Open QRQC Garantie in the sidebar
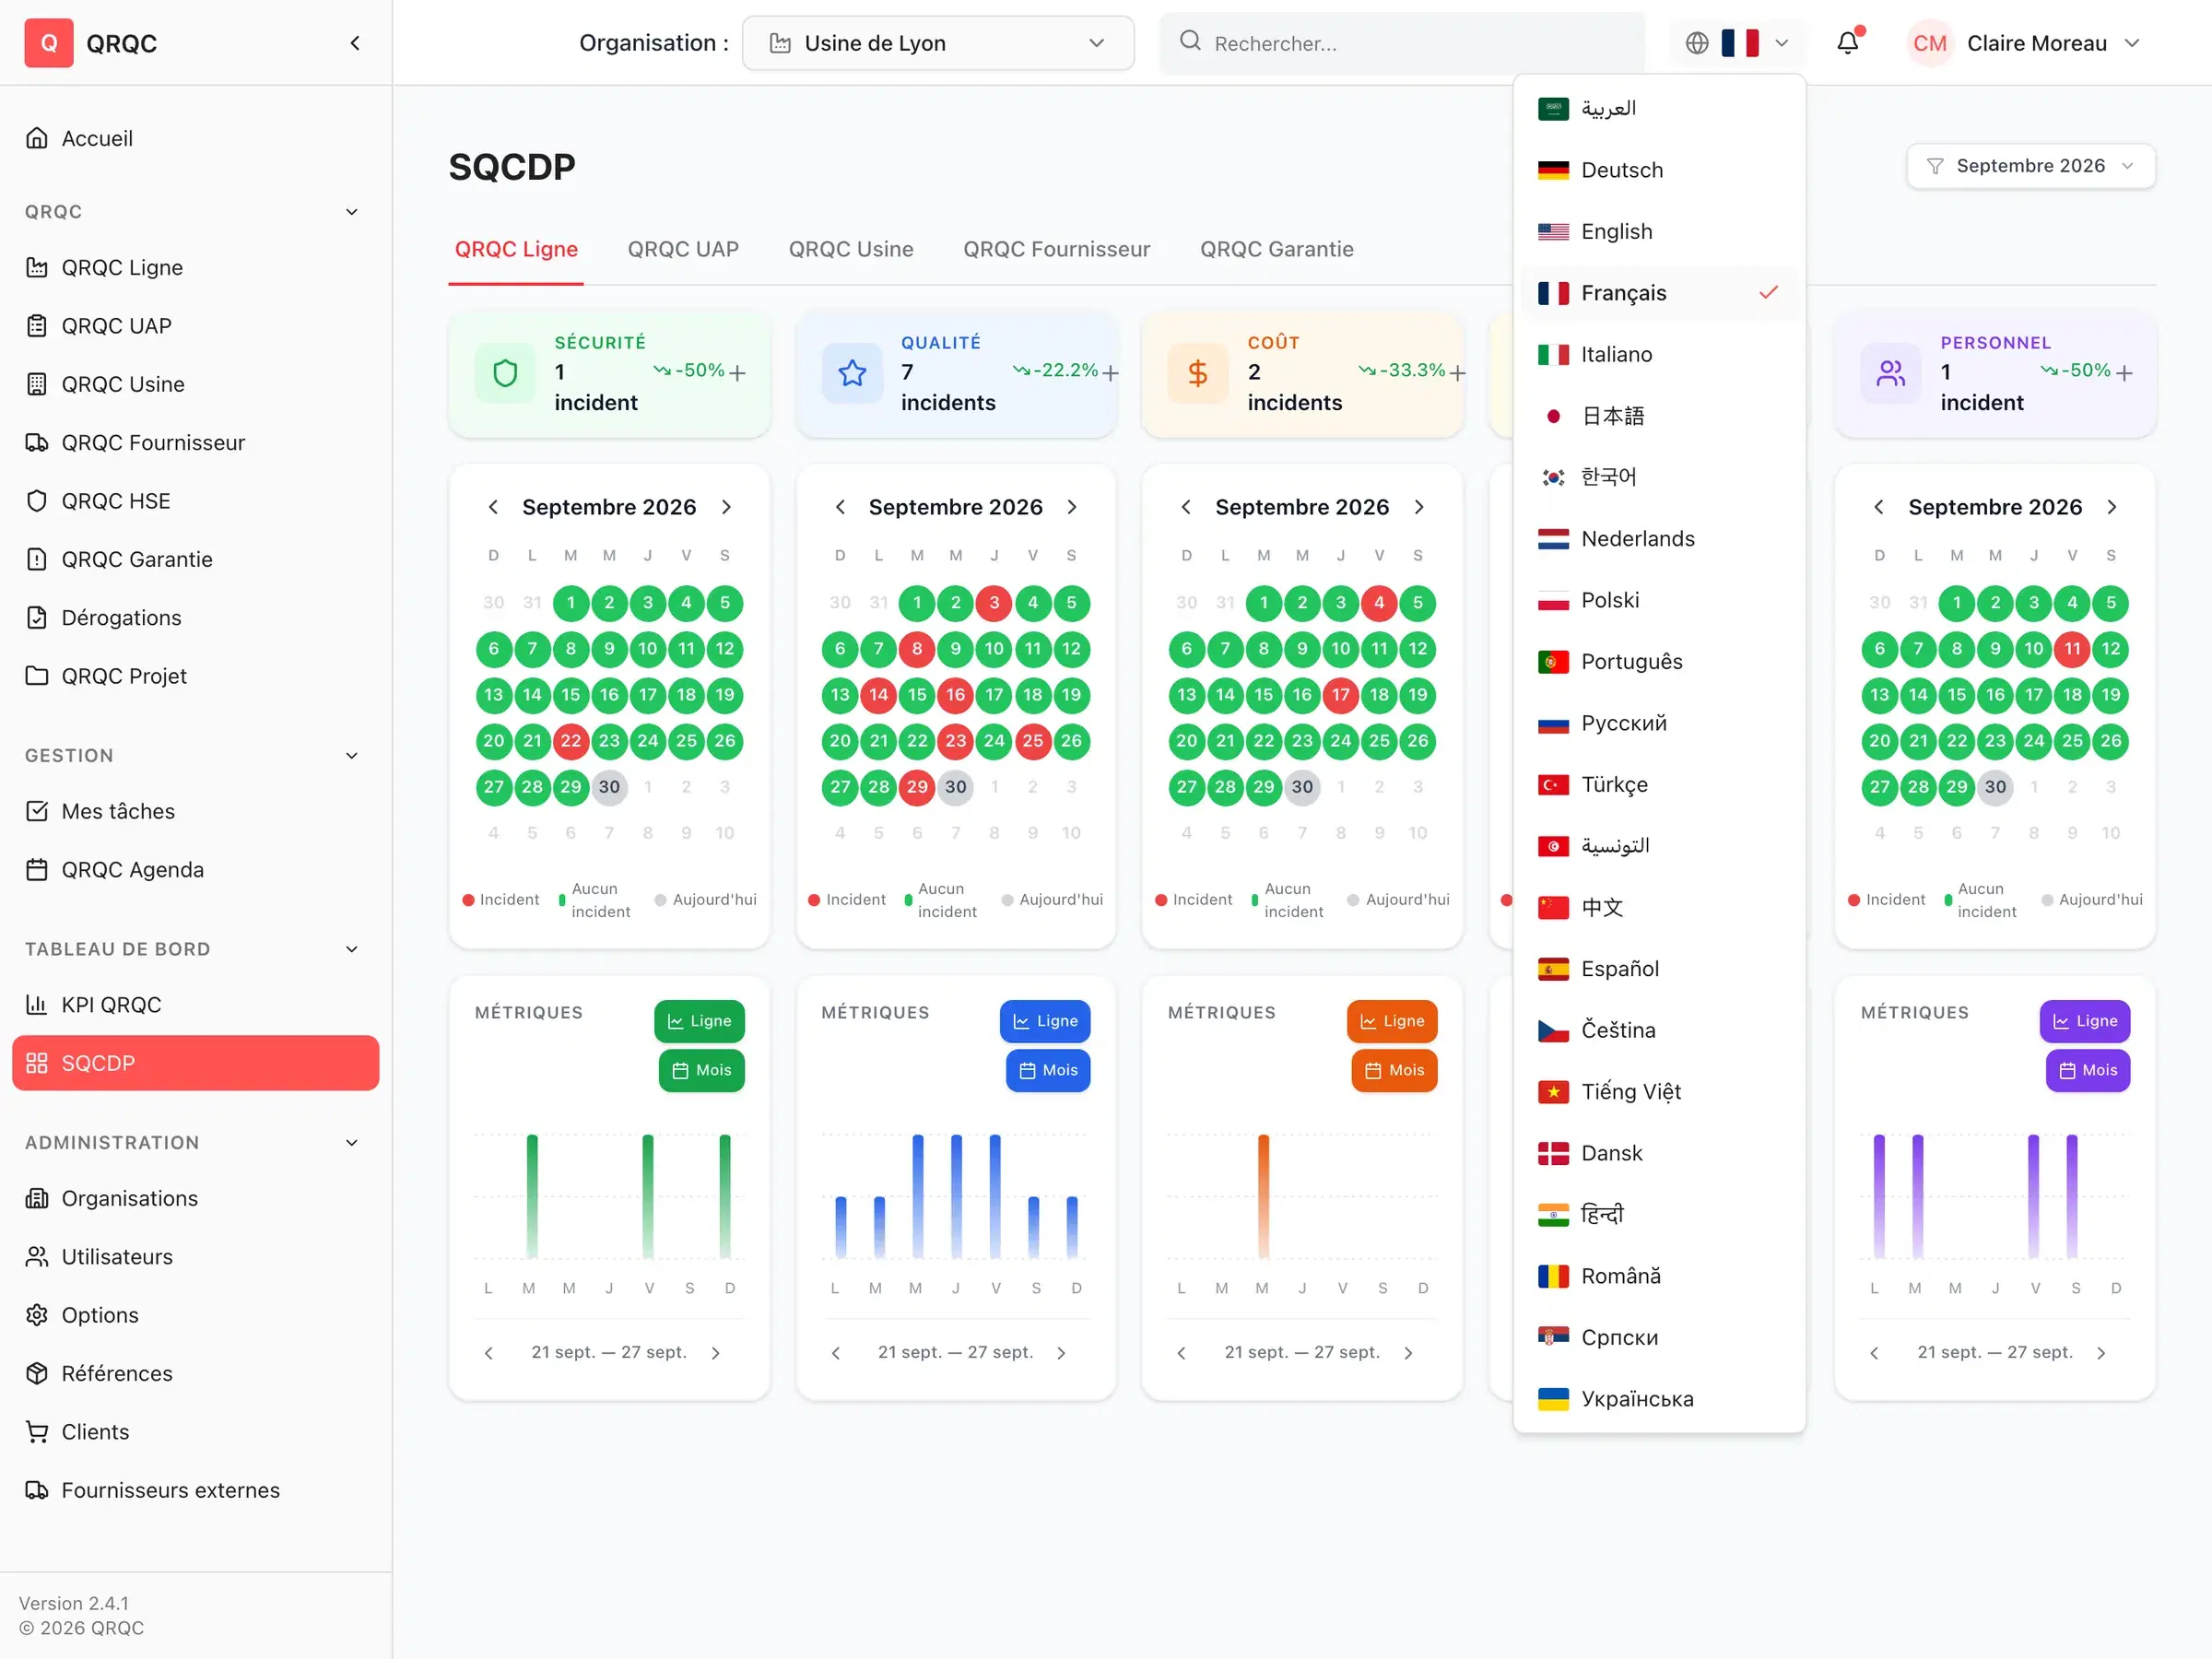The width and height of the screenshot is (2212, 1659). 196,559
